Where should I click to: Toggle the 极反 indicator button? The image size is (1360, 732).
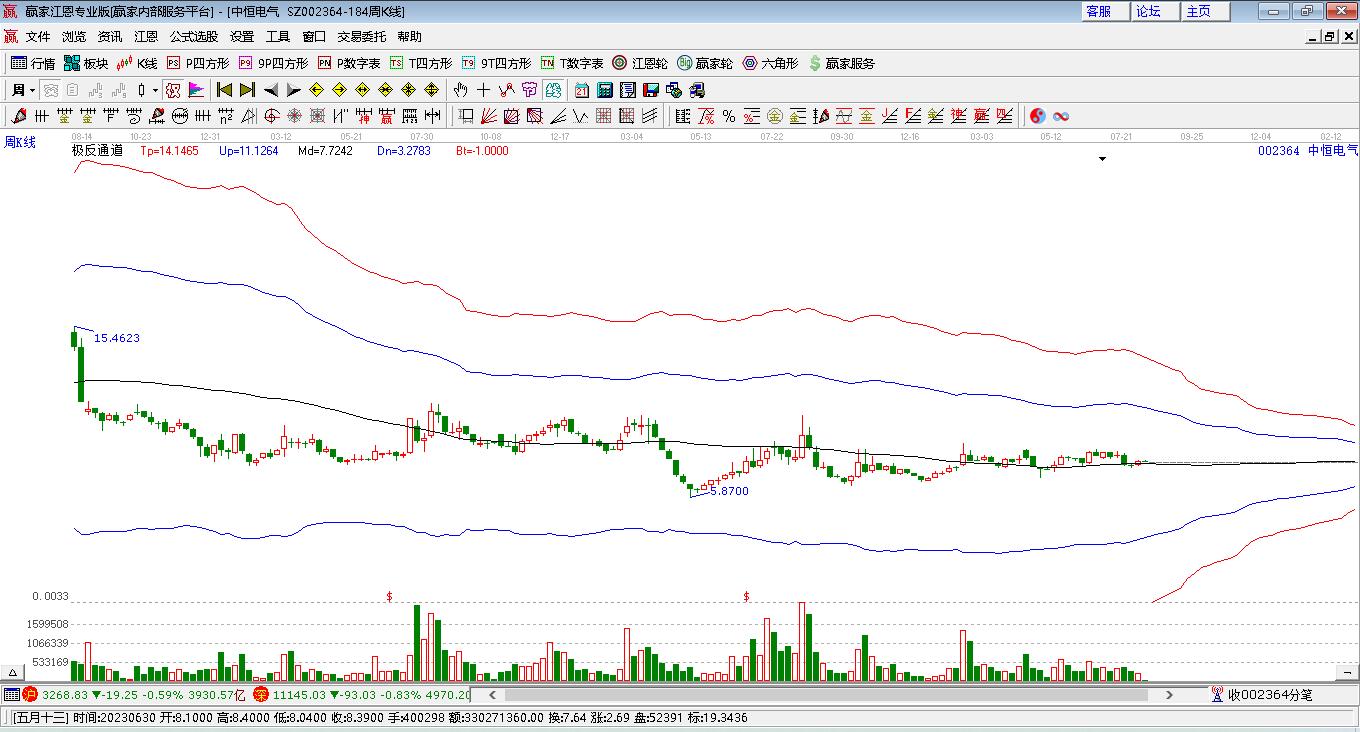click(174, 90)
